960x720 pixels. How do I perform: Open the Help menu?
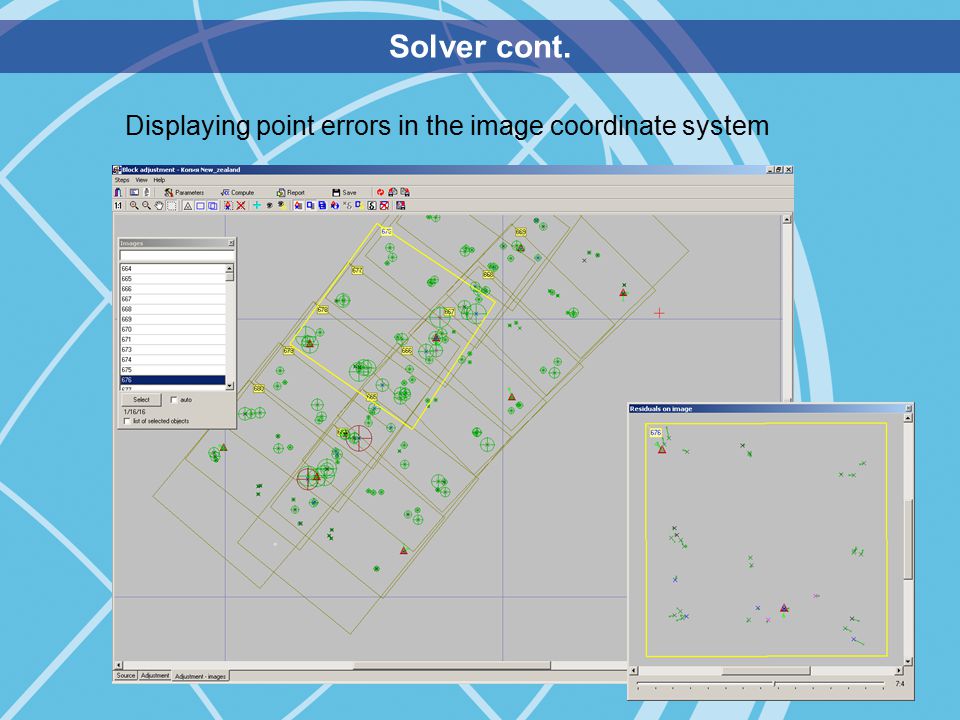pyautogui.click(x=159, y=180)
